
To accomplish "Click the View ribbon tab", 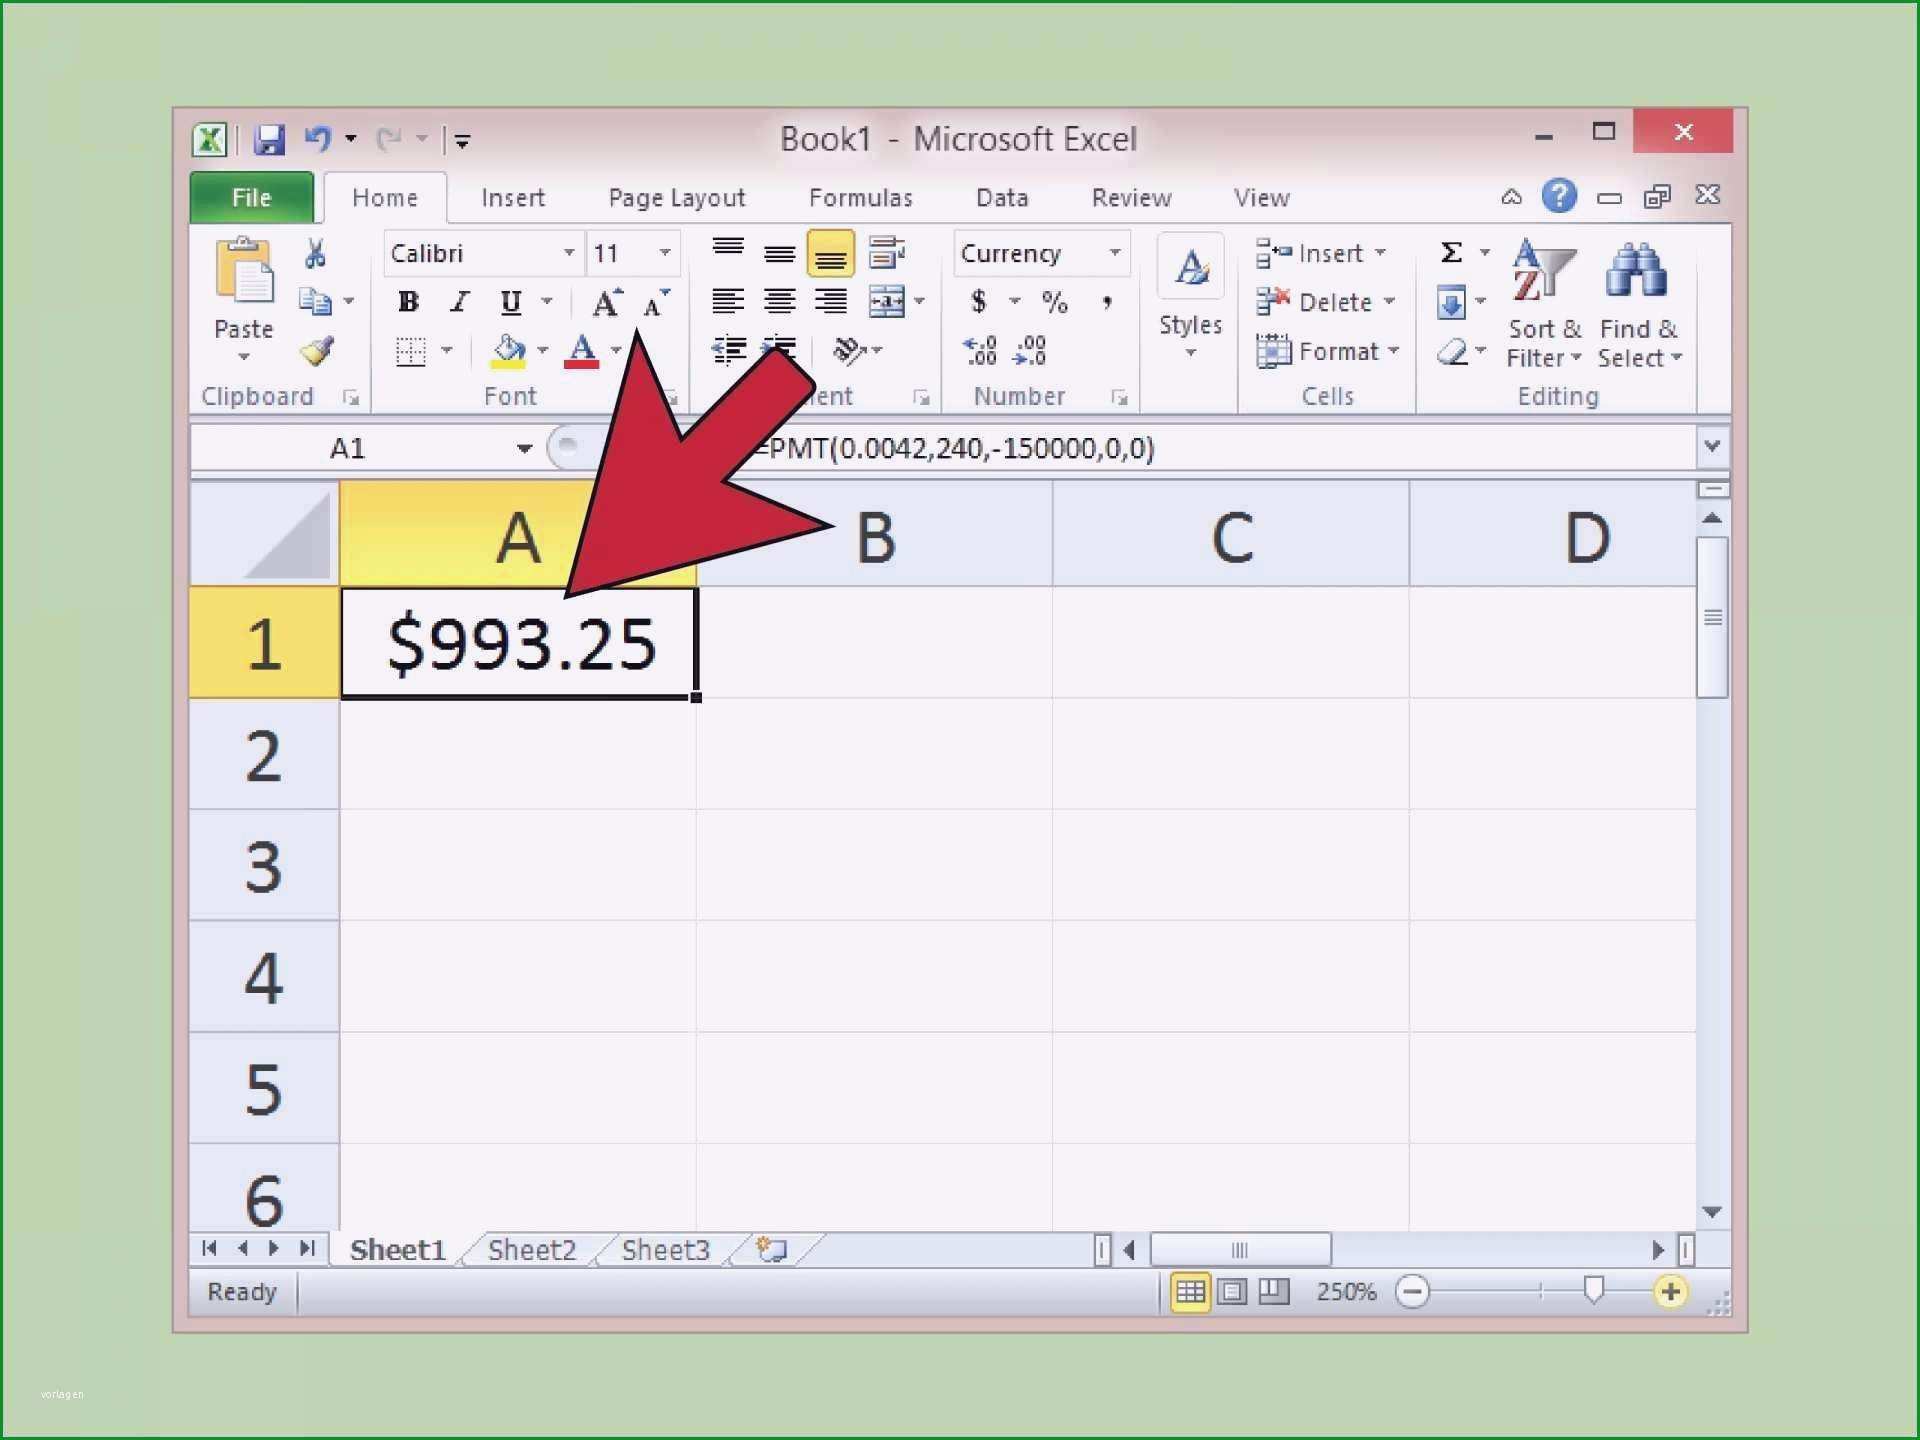I will pos(1261,198).
